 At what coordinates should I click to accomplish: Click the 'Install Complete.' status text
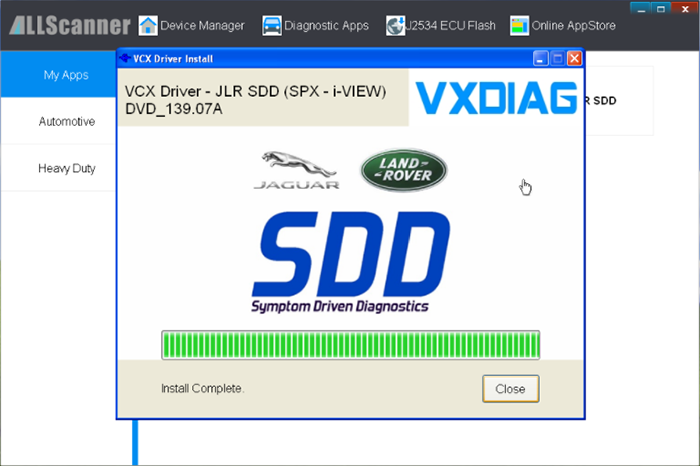point(203,388)
